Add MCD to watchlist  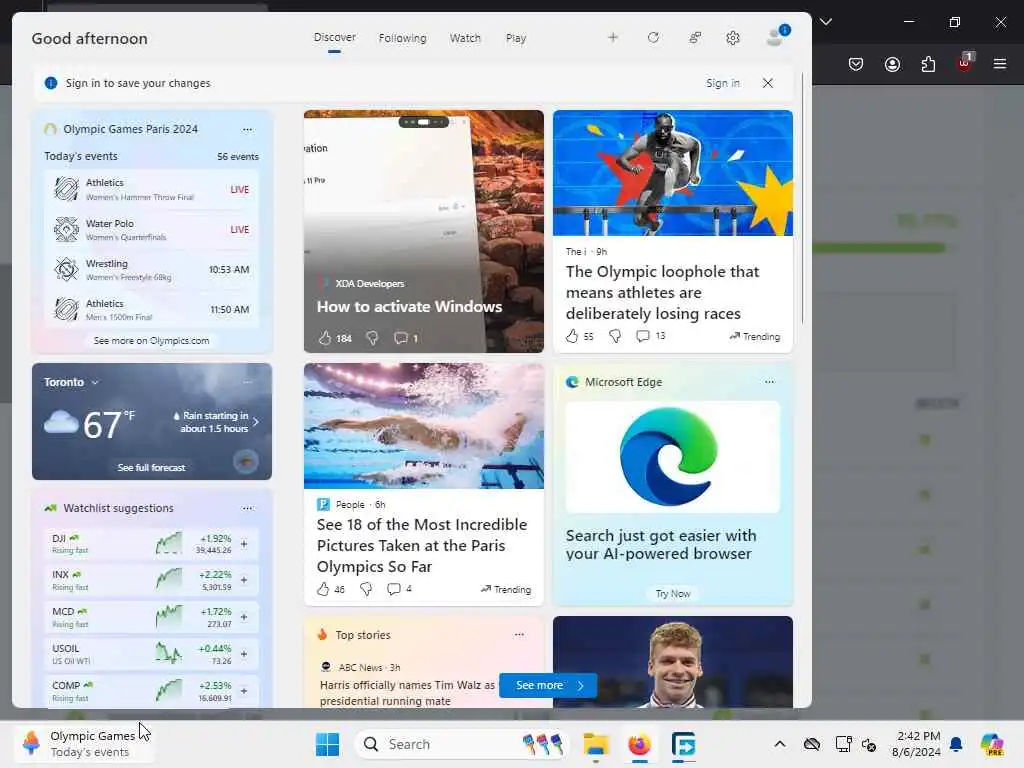pyautogui.click(x=244, y=617)
